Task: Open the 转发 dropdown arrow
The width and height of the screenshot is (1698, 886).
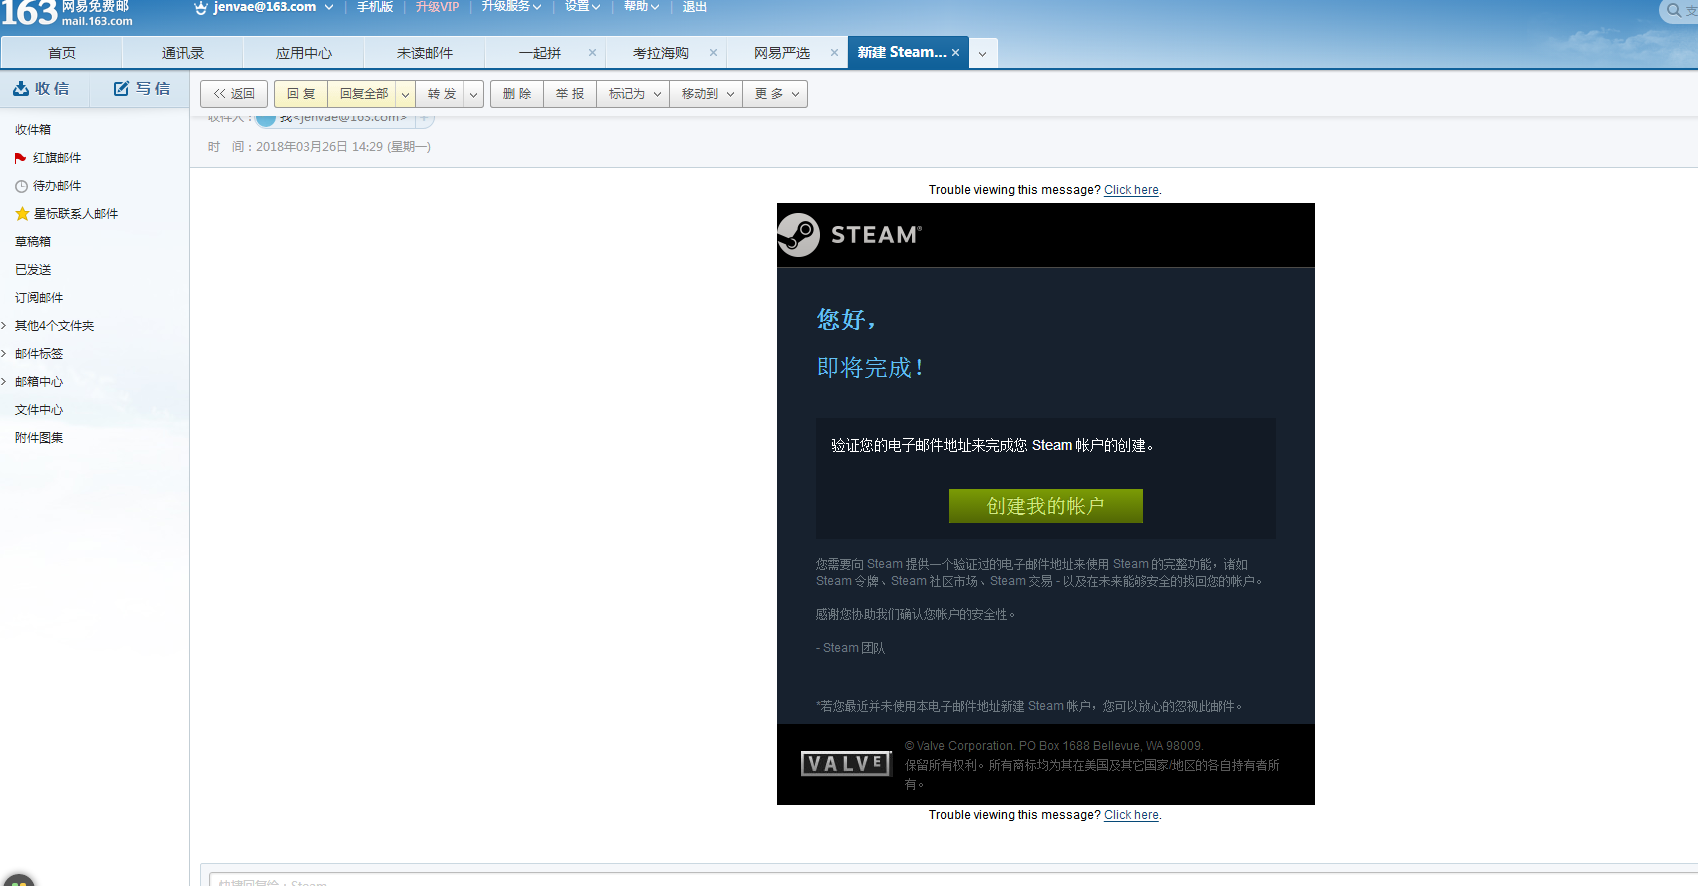Action: (x=473, y=94)
